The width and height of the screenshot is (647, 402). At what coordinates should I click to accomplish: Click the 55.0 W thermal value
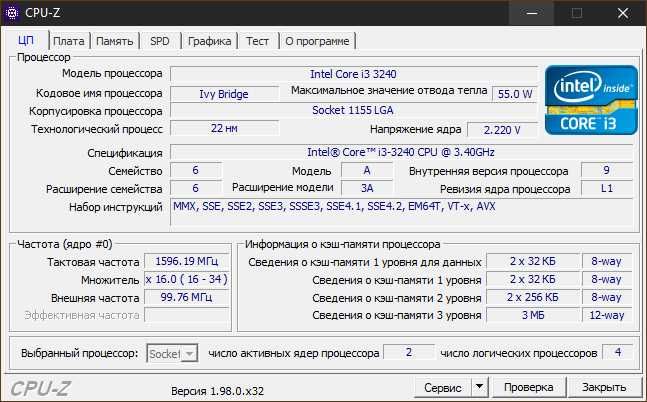point(515,94)
